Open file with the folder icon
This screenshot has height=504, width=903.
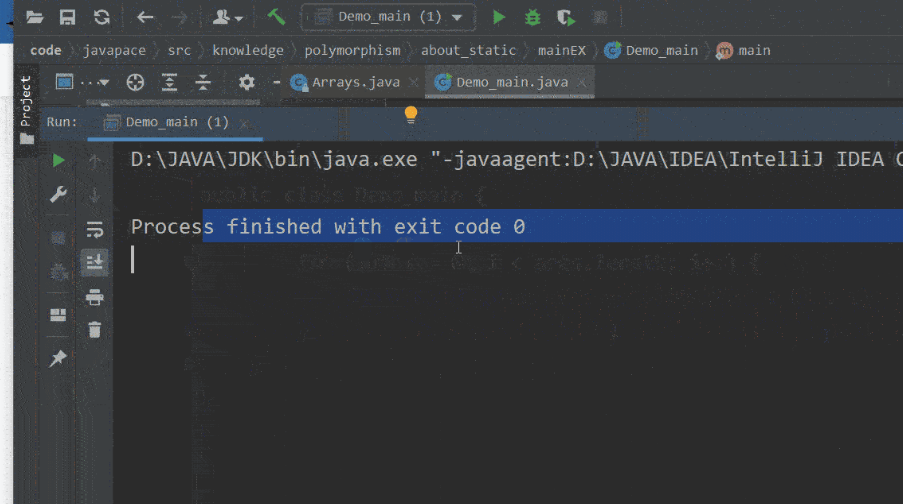[35, 17]
